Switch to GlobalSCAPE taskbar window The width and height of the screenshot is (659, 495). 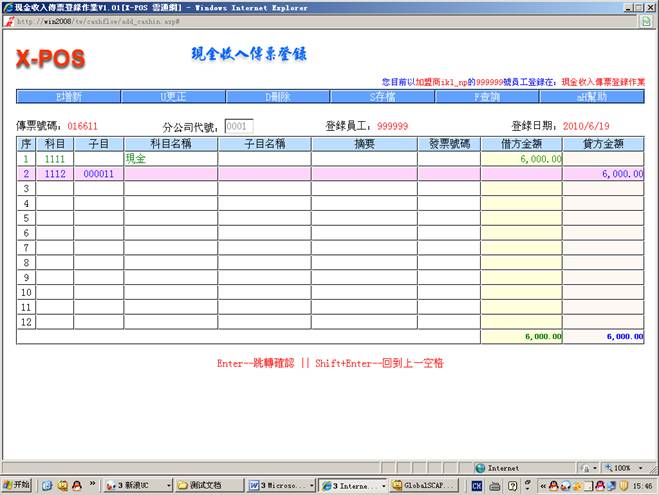pos(419,485)
